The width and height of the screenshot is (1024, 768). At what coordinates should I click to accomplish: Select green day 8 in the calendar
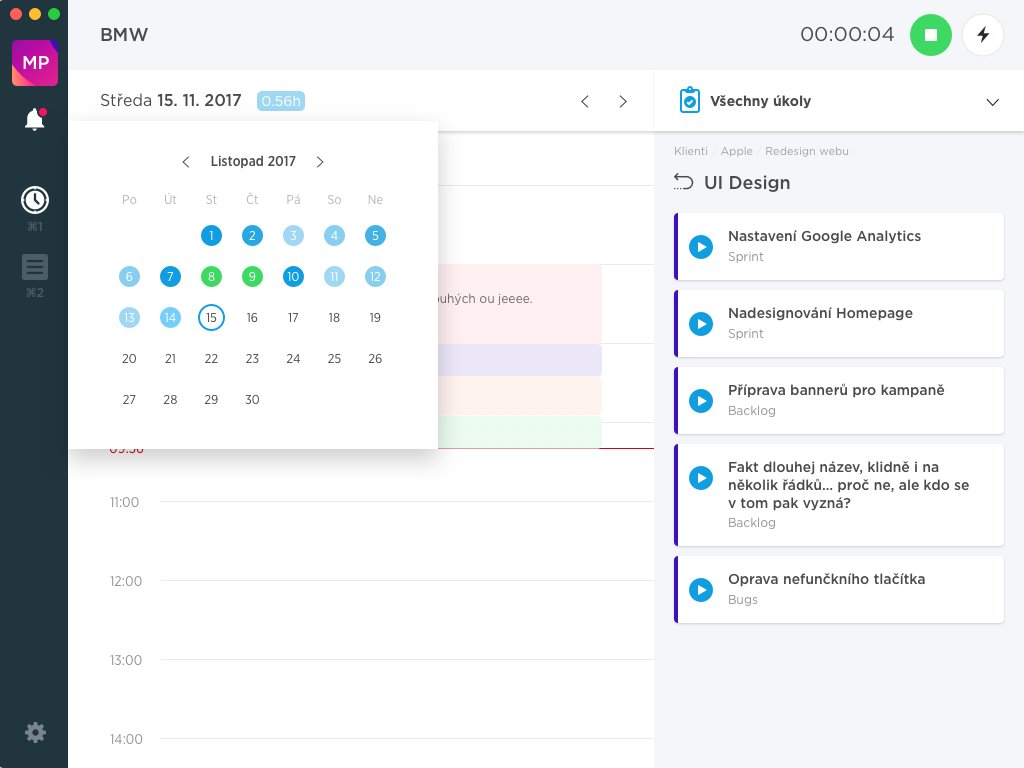point(211,277)
